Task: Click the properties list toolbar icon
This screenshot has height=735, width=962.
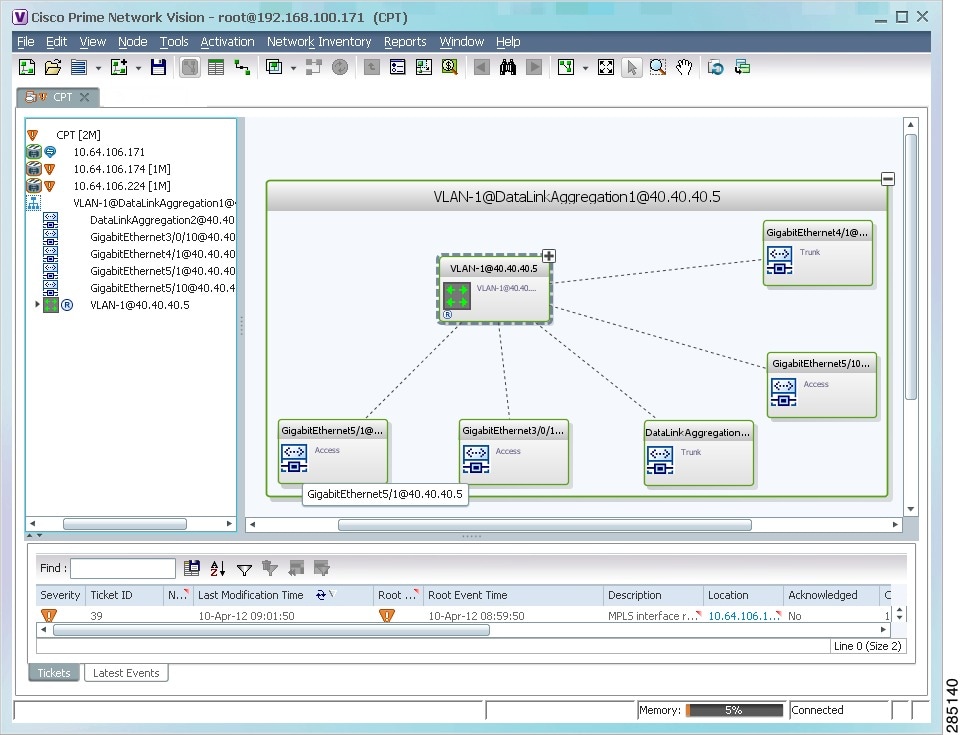Action: coord(398,67)
